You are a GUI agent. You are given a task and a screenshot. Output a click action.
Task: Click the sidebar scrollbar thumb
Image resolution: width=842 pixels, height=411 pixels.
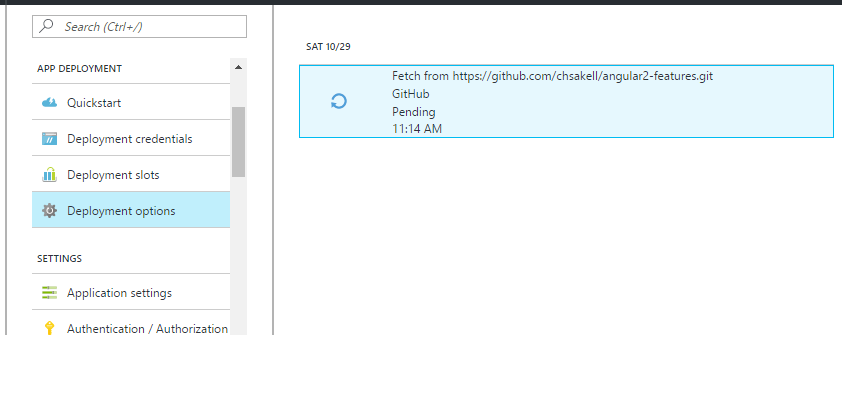[x=238, y=140]
